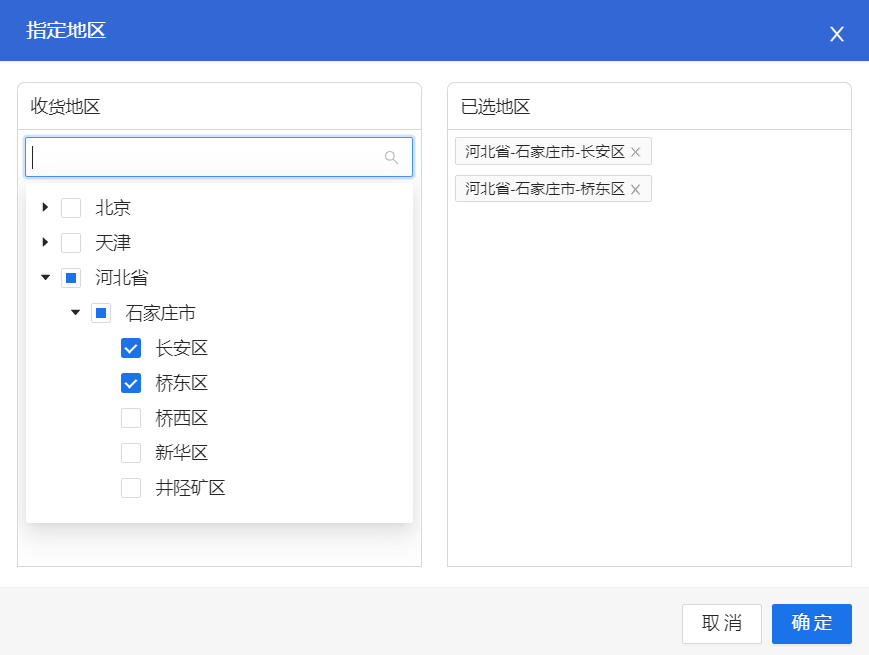
Task: Click the search magnifier icon
Action: pos(391,157)
